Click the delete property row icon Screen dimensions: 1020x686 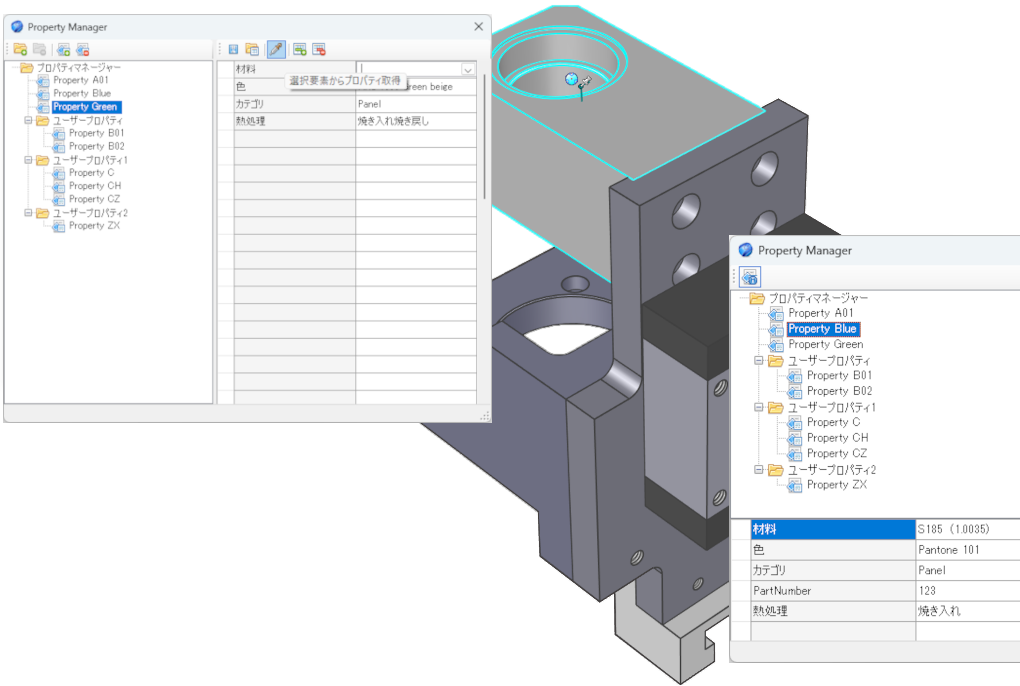319,49
